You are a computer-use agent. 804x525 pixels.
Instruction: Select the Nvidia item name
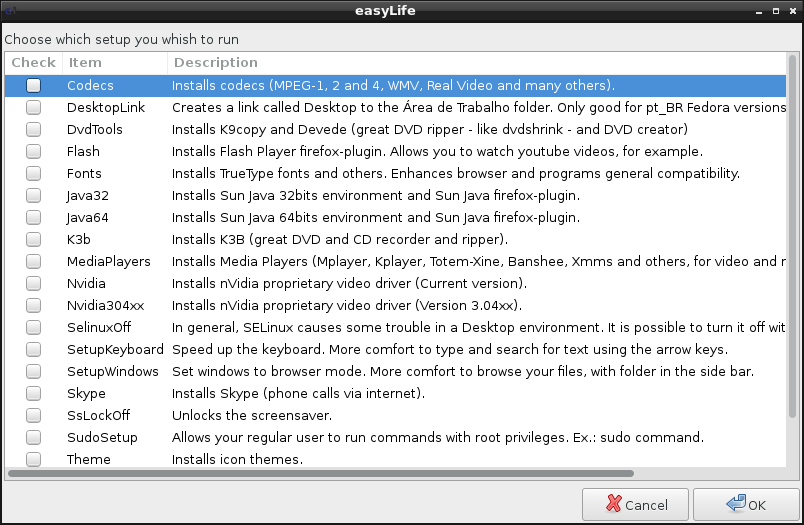pyautogui.click(x=86, y=284)
